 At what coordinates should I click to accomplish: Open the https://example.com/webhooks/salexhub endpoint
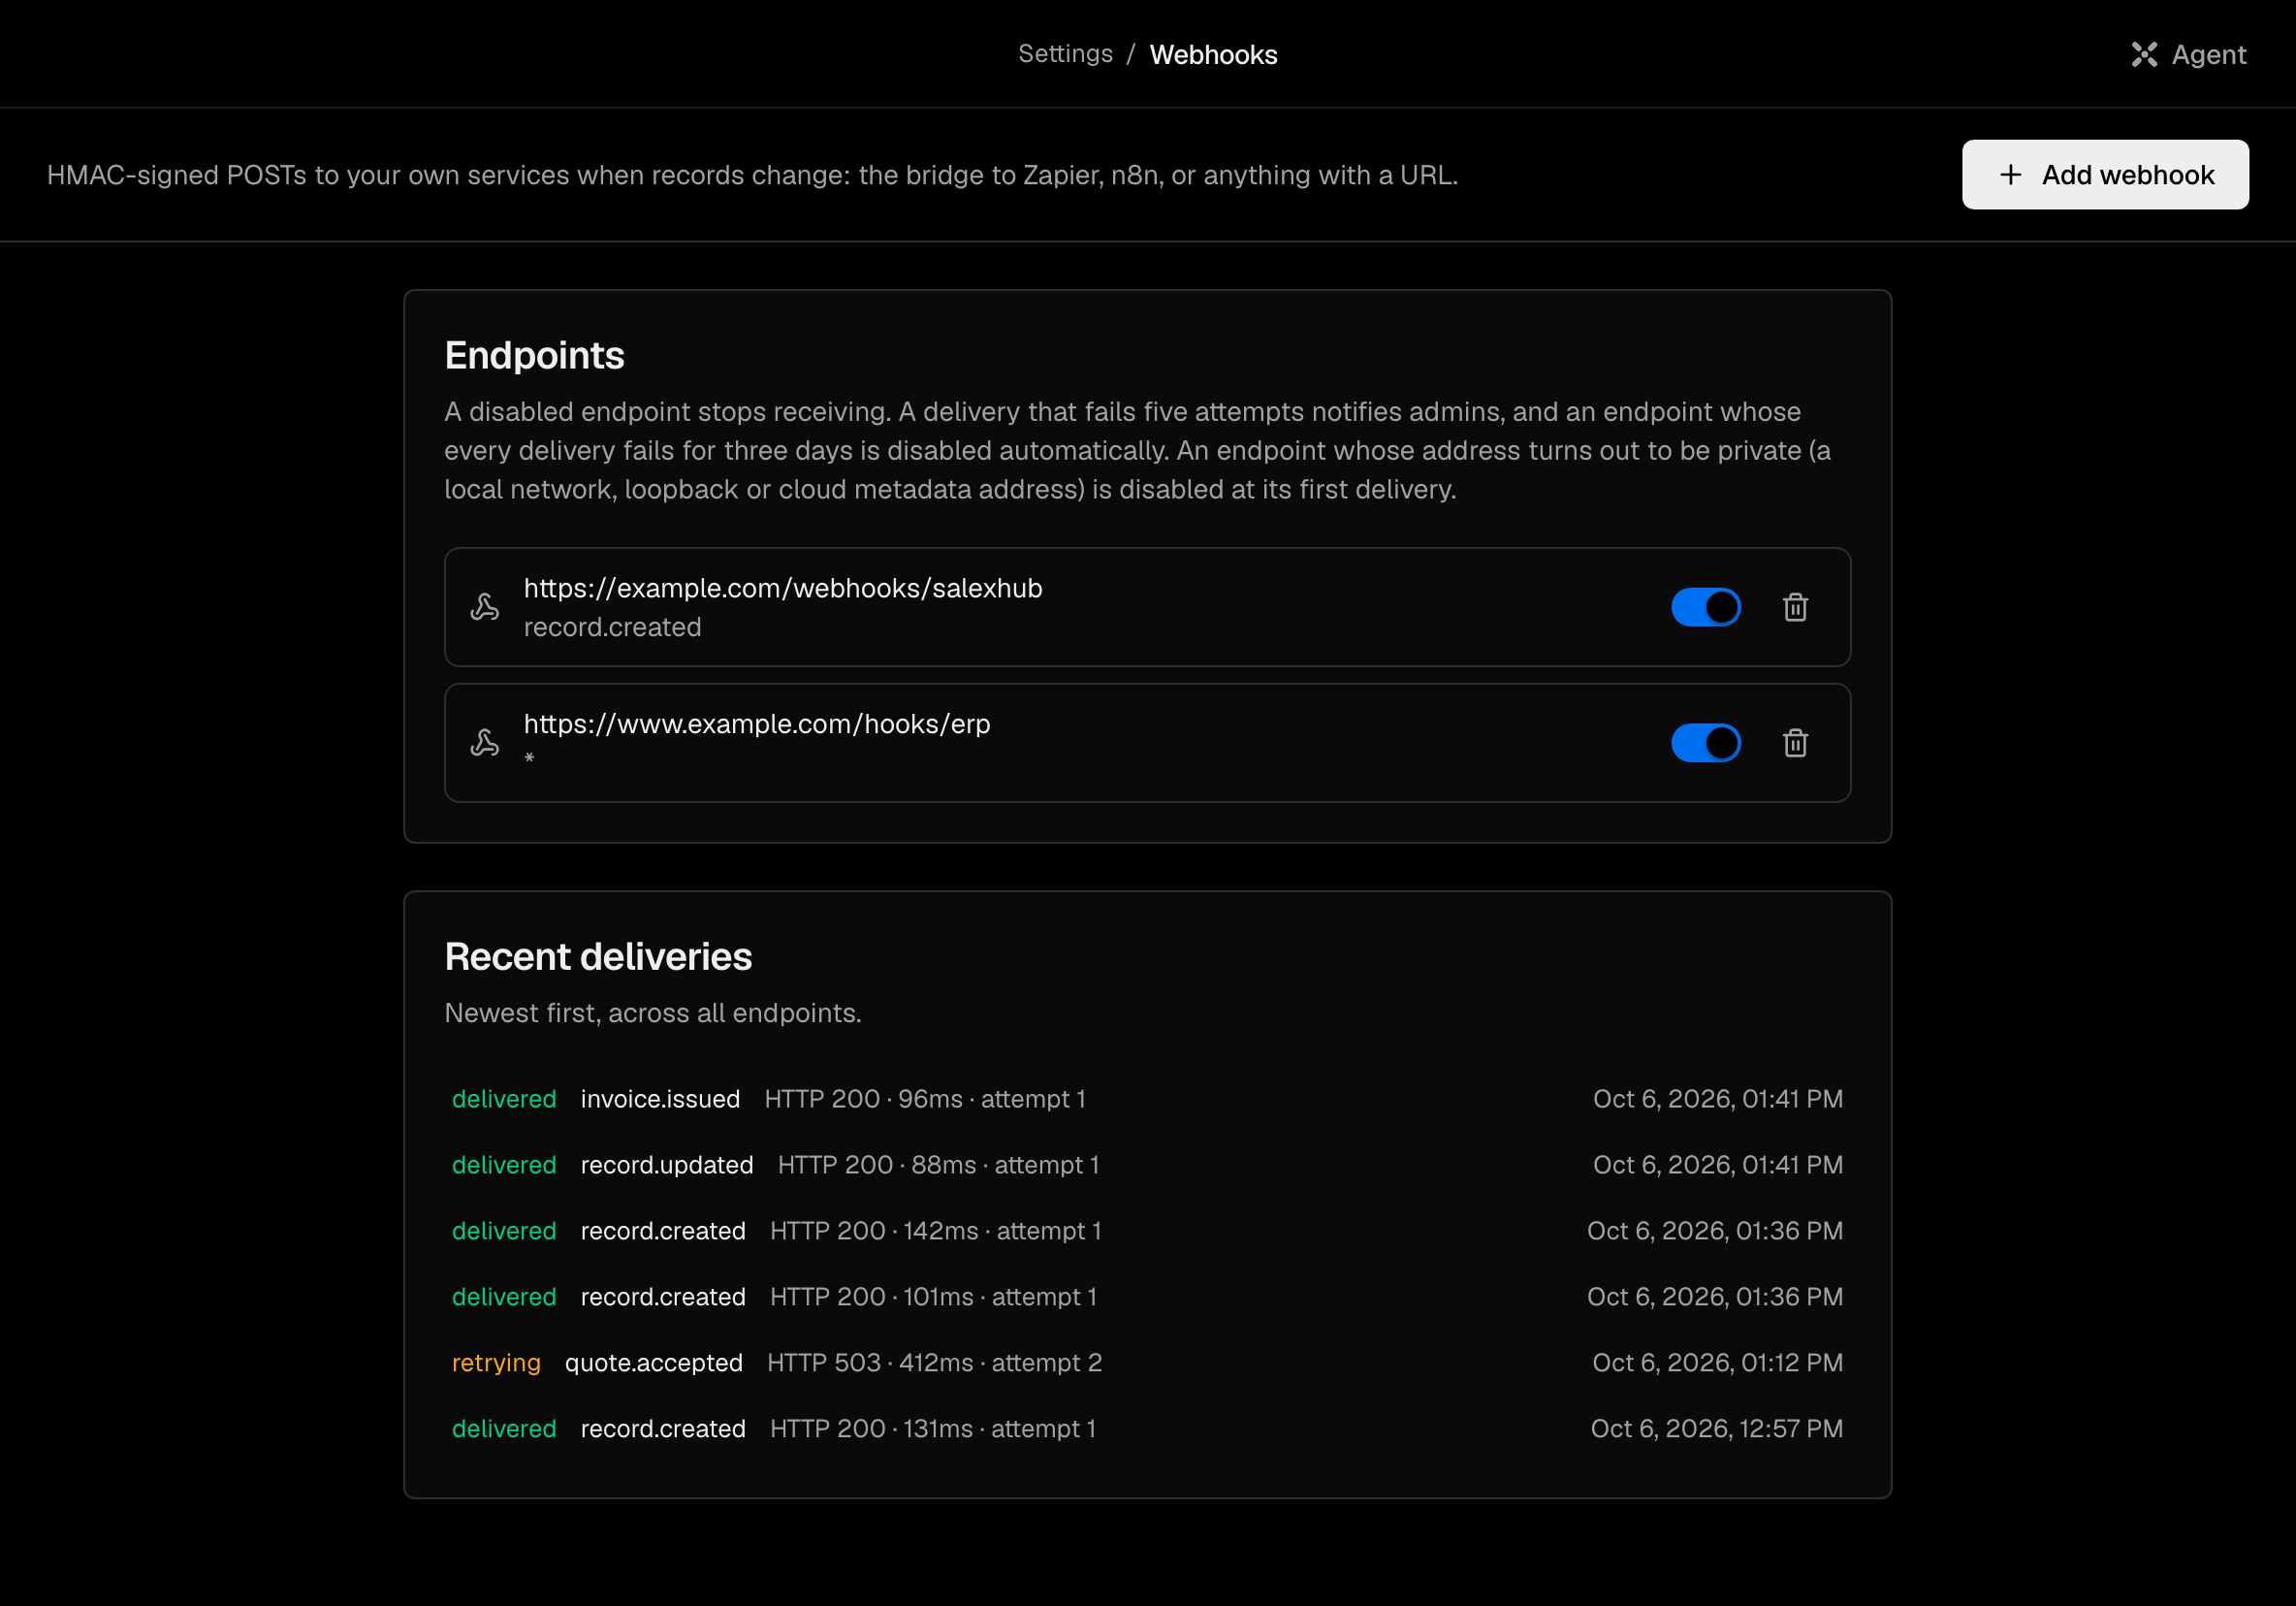click(x=1147, y=607)
